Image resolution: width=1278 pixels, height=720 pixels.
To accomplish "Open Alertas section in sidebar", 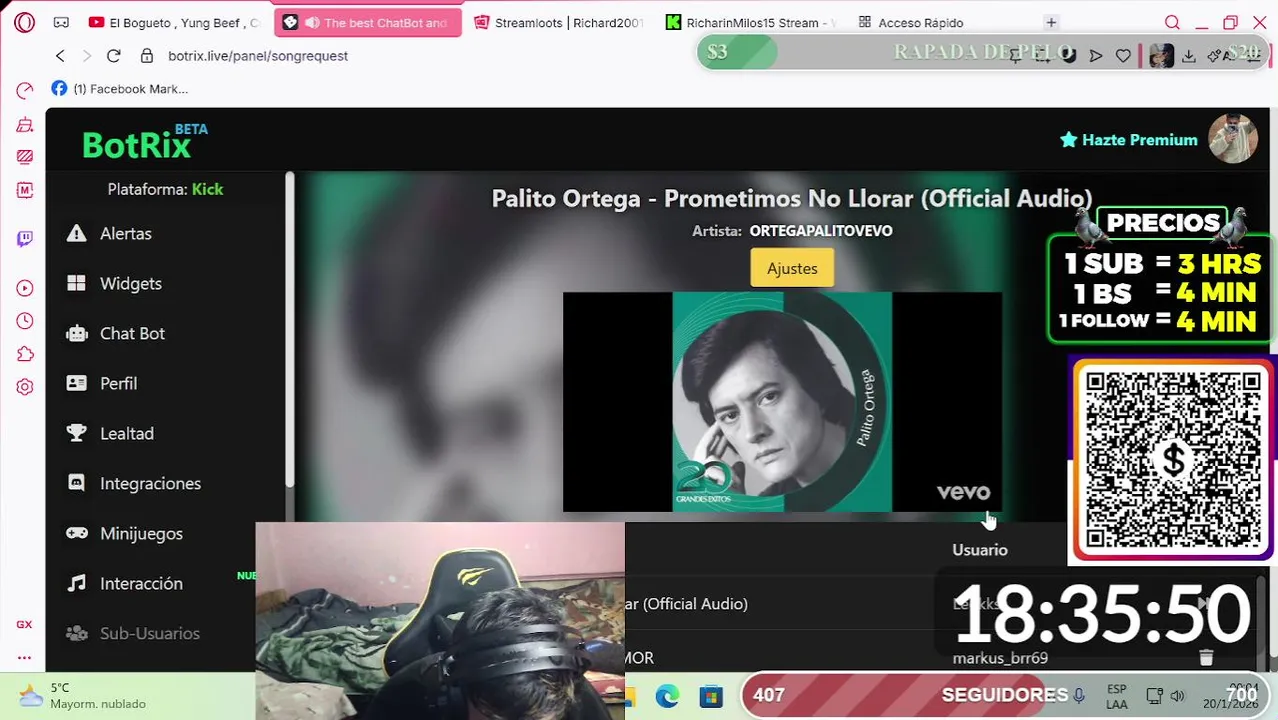I will pyautogui.click(x=126, y=233).
